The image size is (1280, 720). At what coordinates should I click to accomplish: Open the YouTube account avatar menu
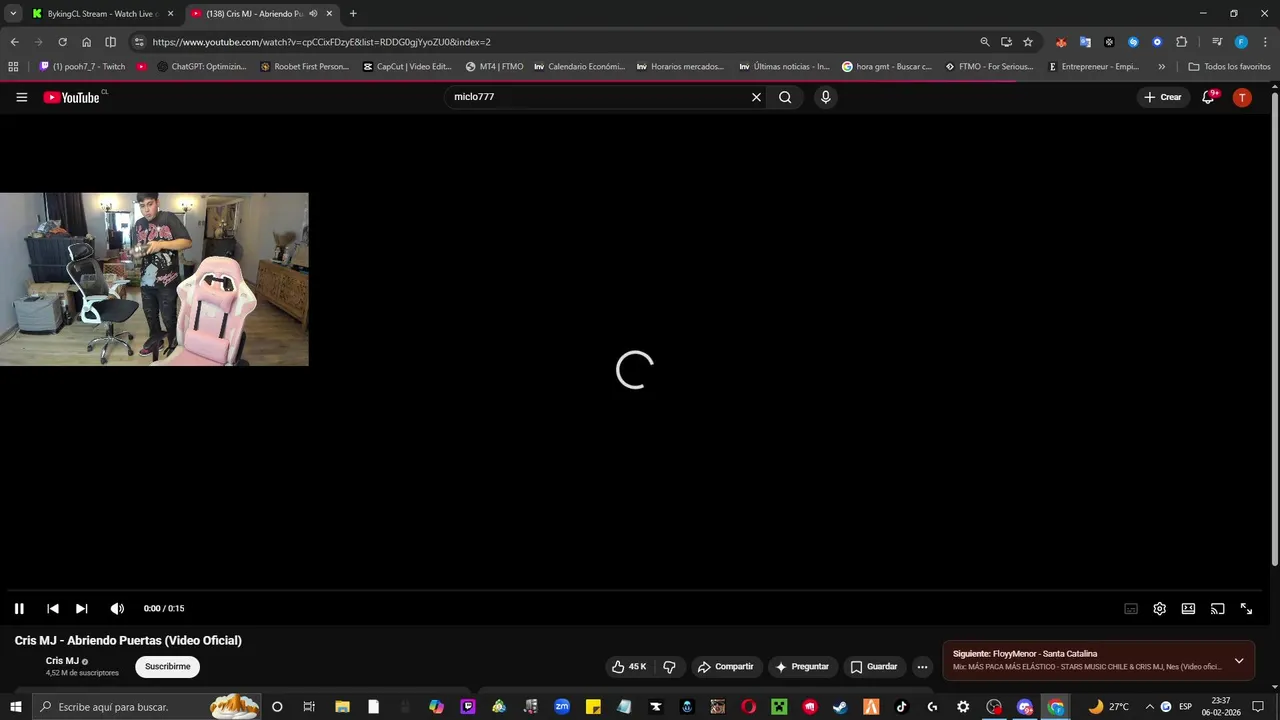[x=1242, y=97]
